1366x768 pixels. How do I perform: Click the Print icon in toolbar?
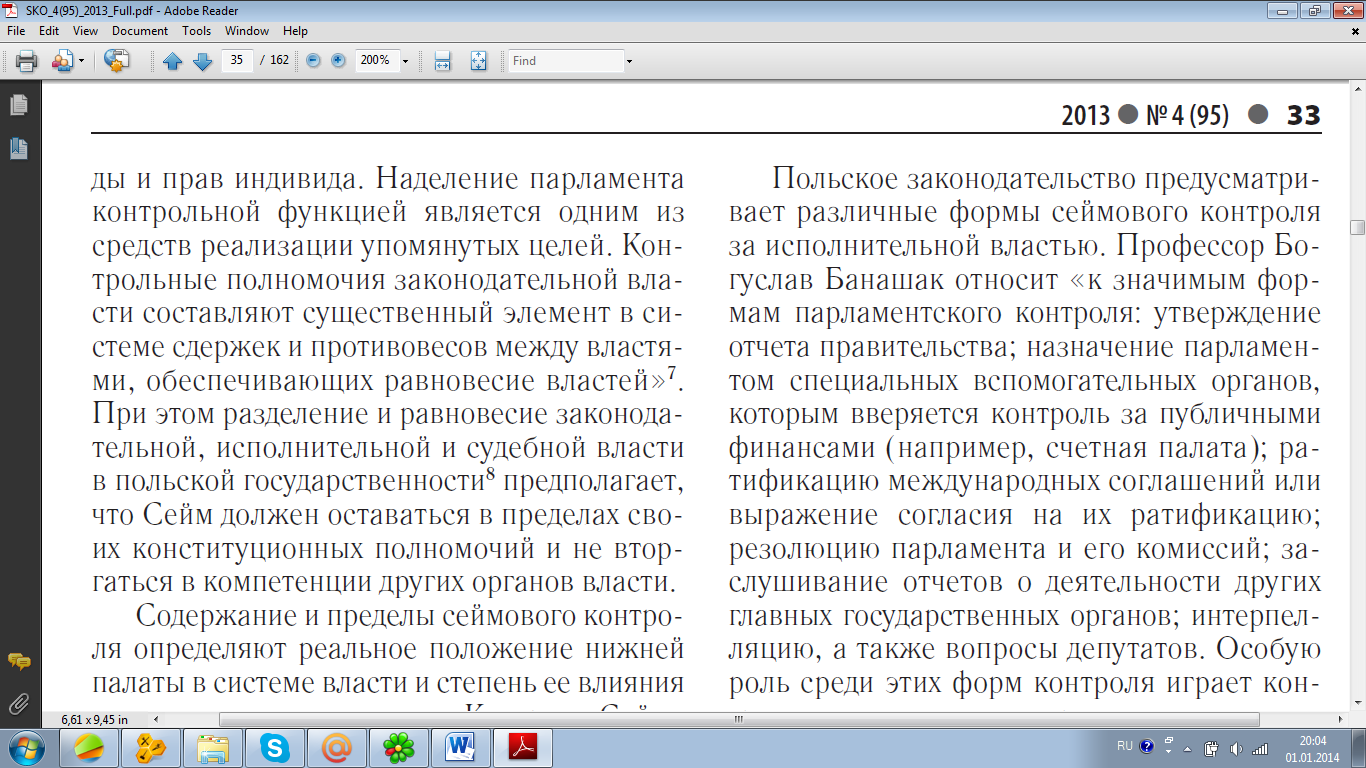(x=26, y=61)
